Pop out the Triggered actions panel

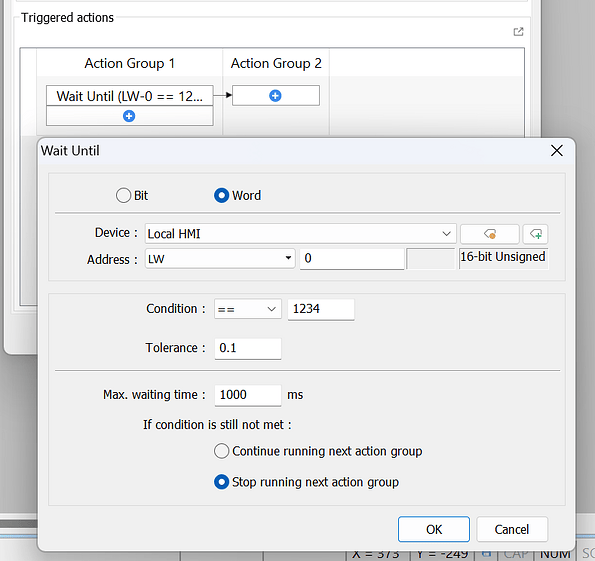(x=518, y=32)
